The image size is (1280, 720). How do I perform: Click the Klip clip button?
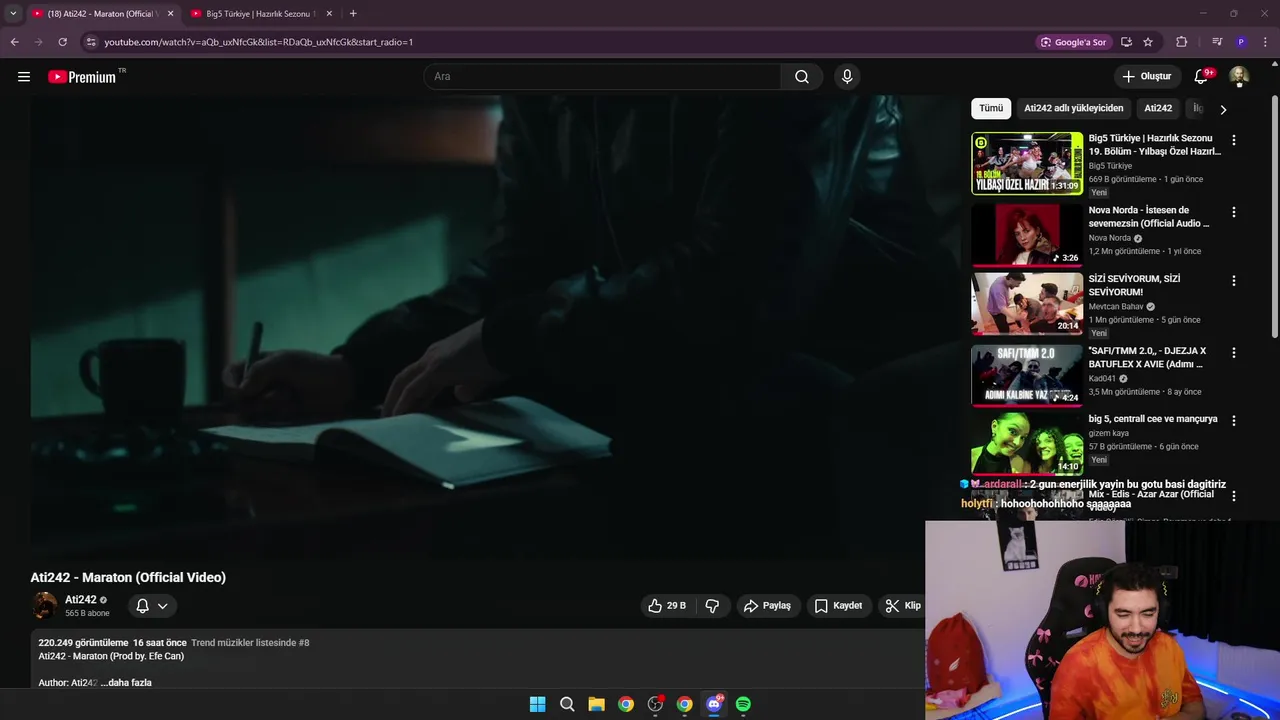point(902,606)
